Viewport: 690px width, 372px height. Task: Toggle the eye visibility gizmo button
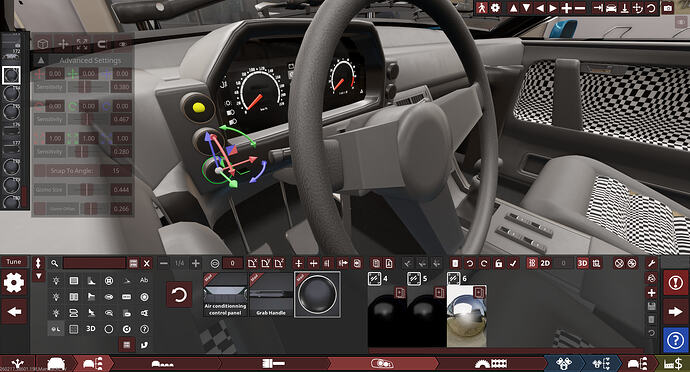point(123,44)
